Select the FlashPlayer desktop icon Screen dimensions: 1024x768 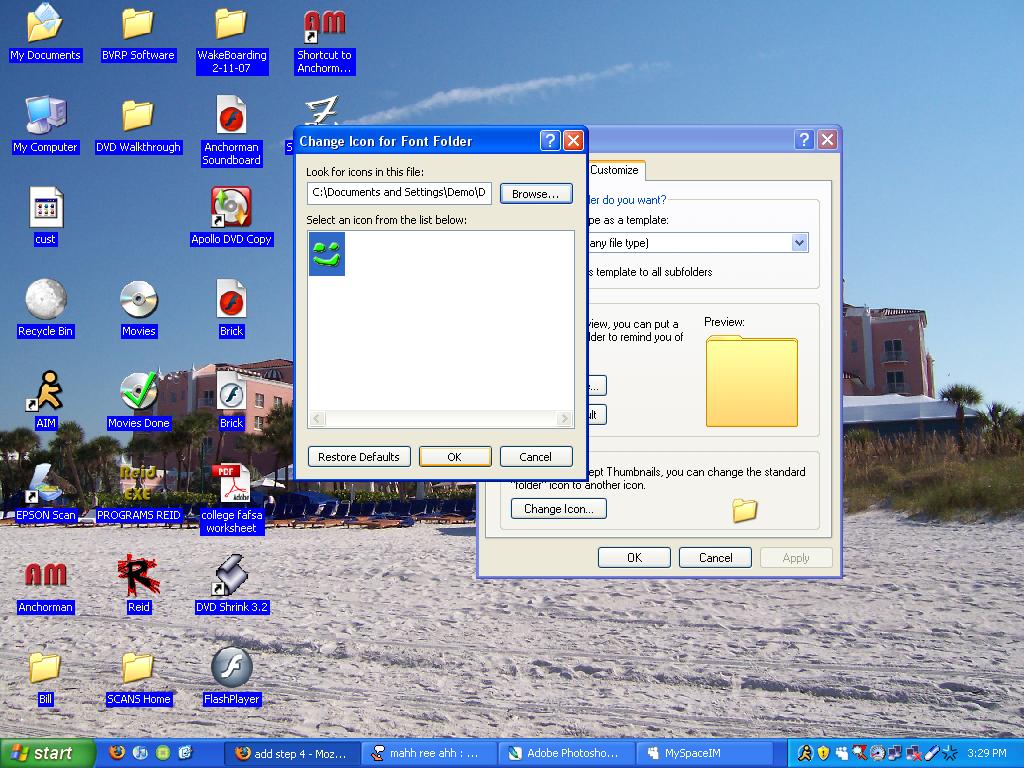pyautogui.click(x=231, y=667)
